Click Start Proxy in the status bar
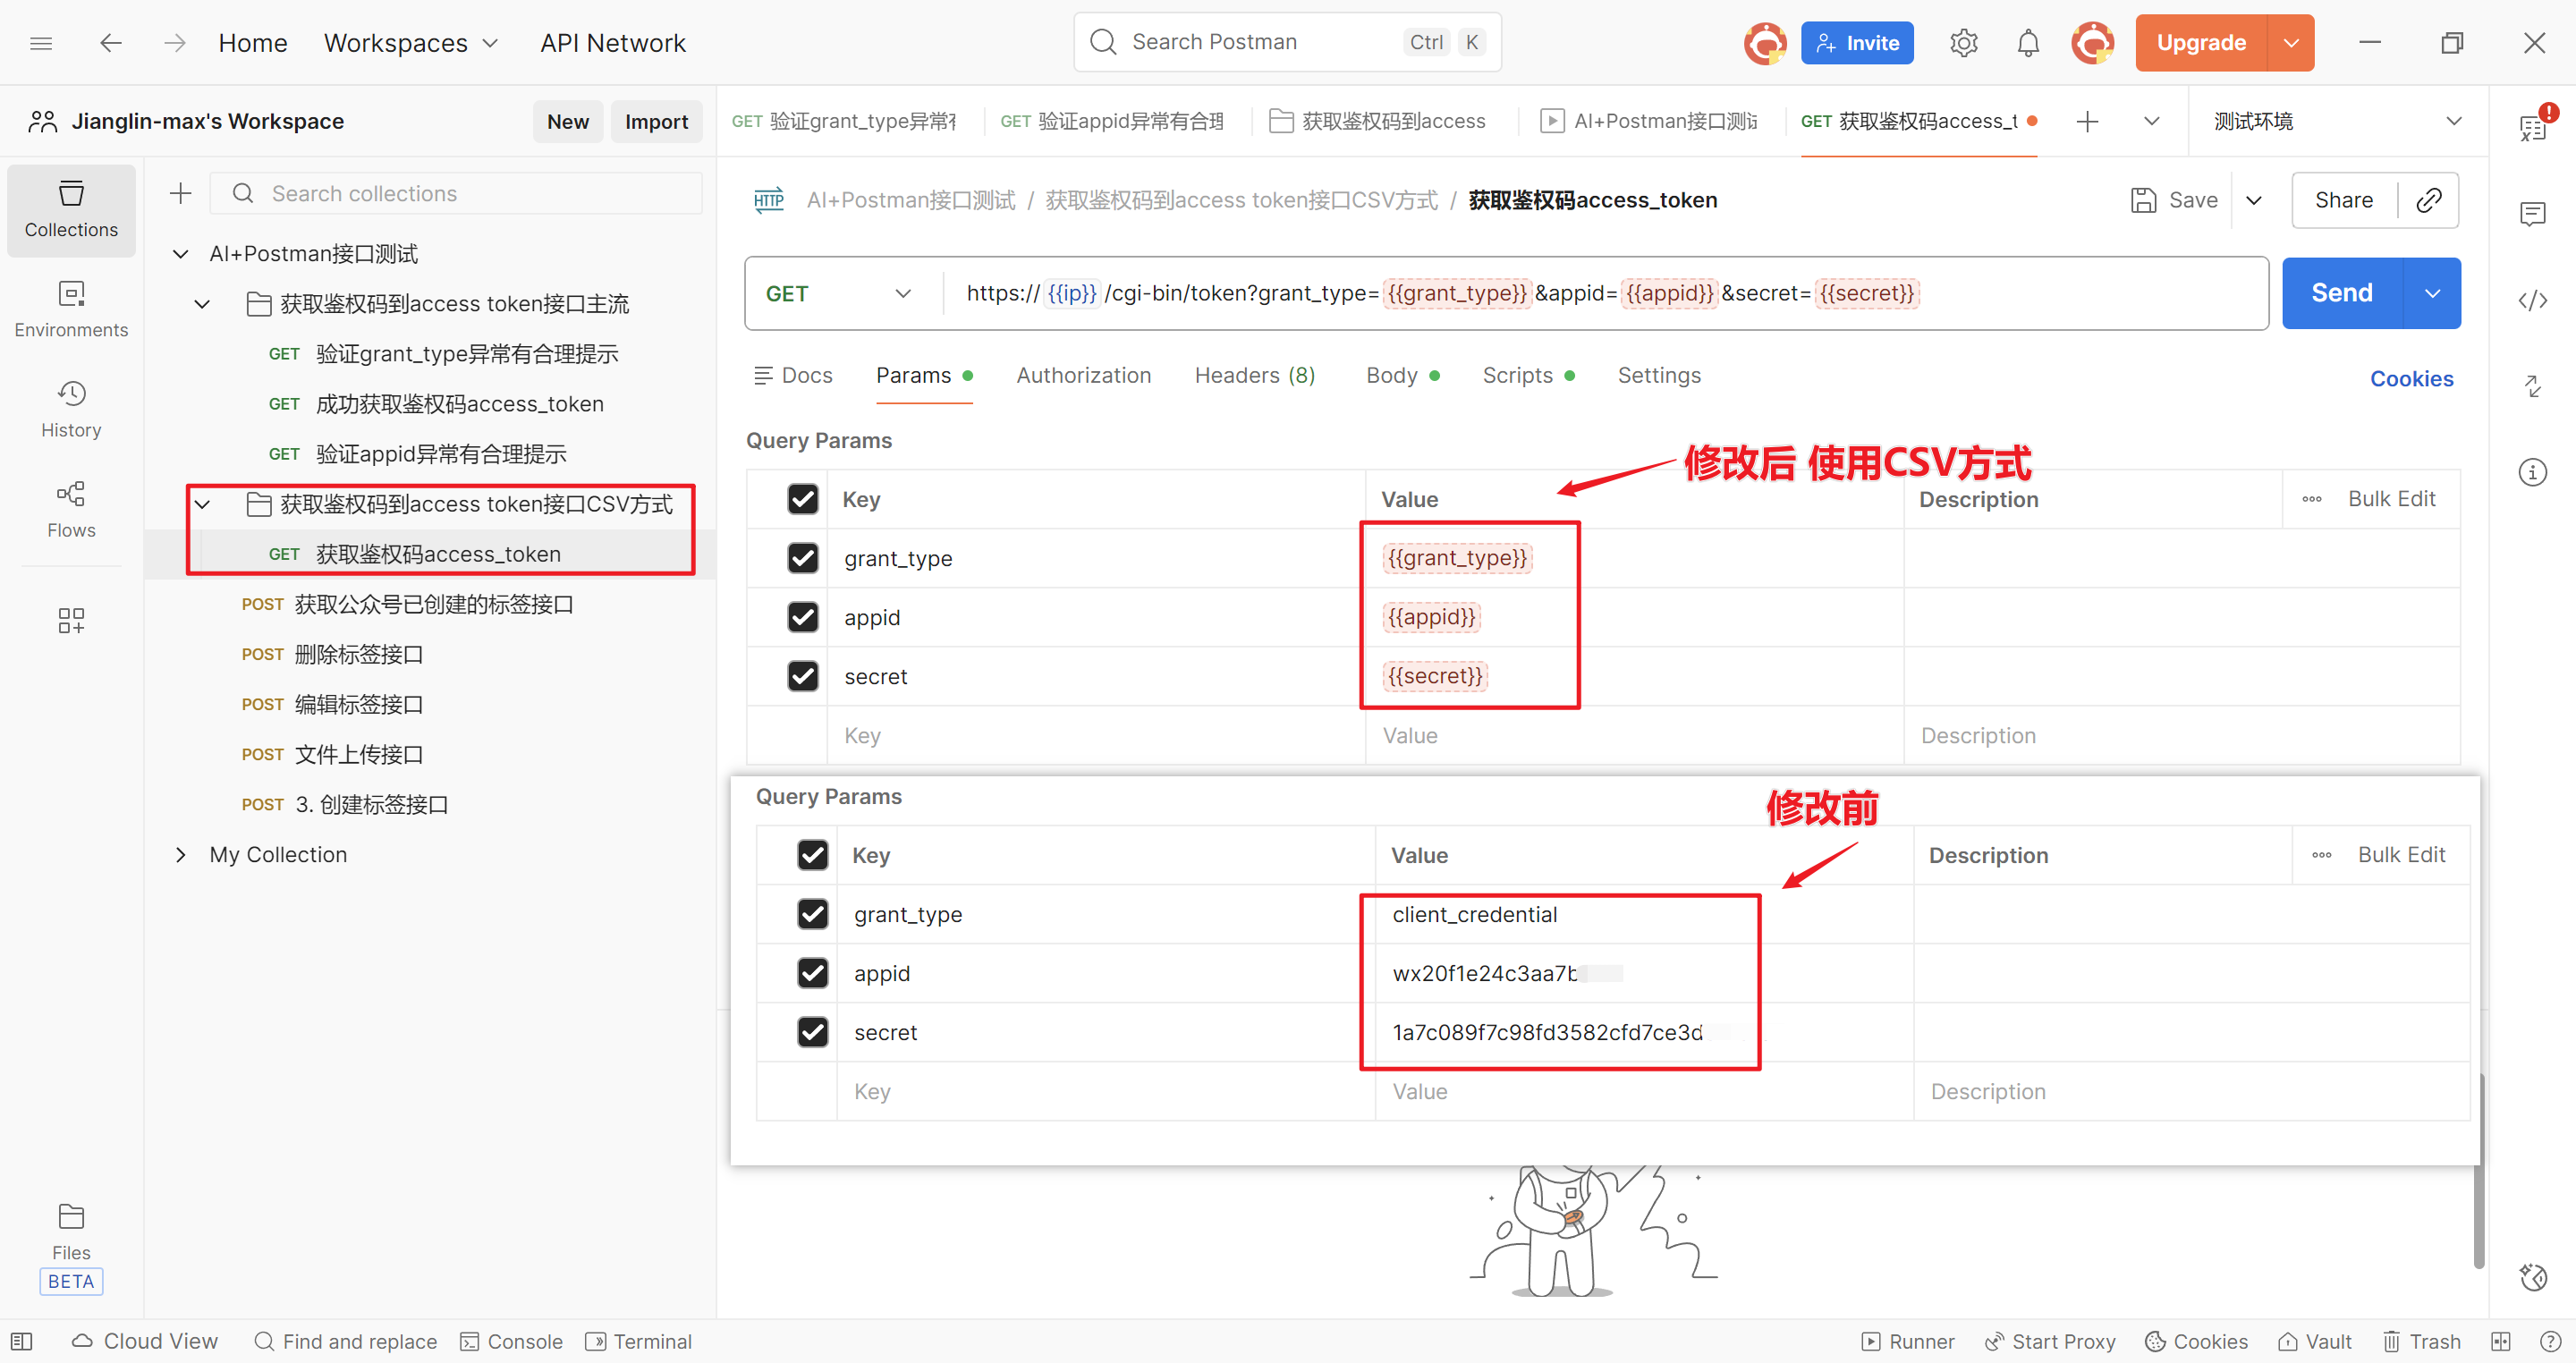Viewport: 2576px width, 1363px height. 2049,1341
